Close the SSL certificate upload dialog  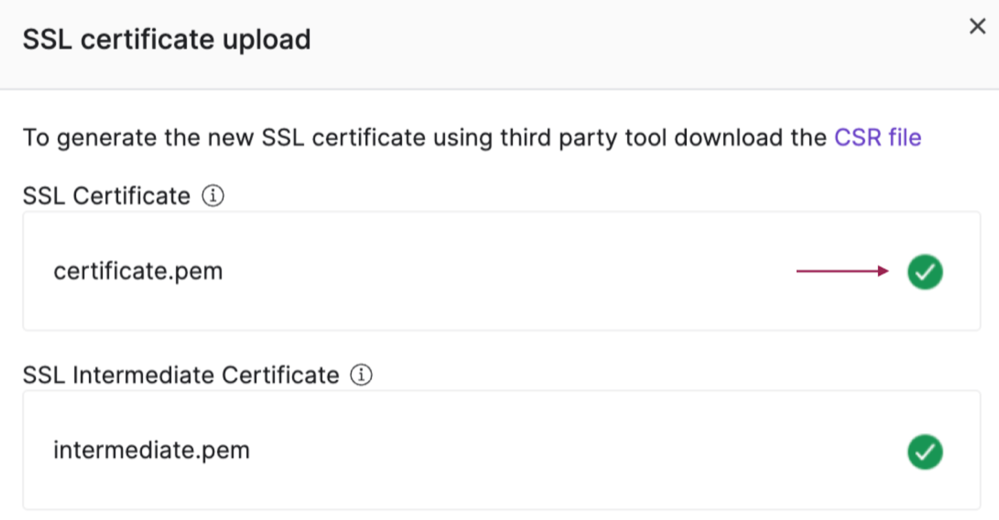point(977,26)
